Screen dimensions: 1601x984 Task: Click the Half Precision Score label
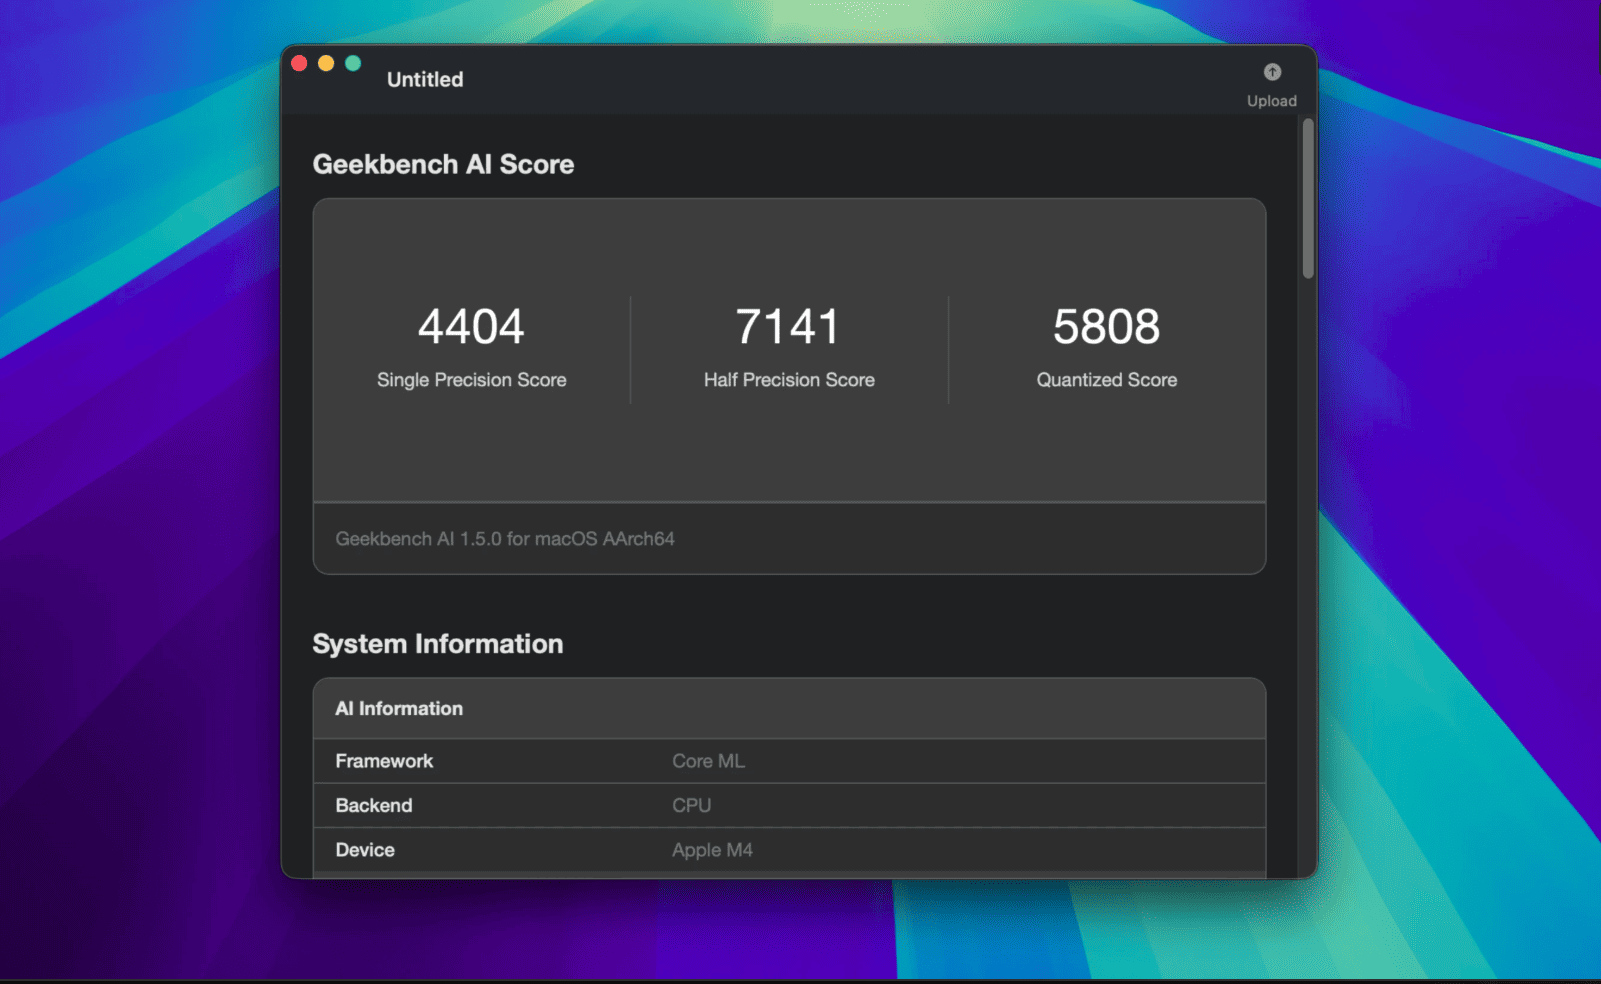click(789, 380)
